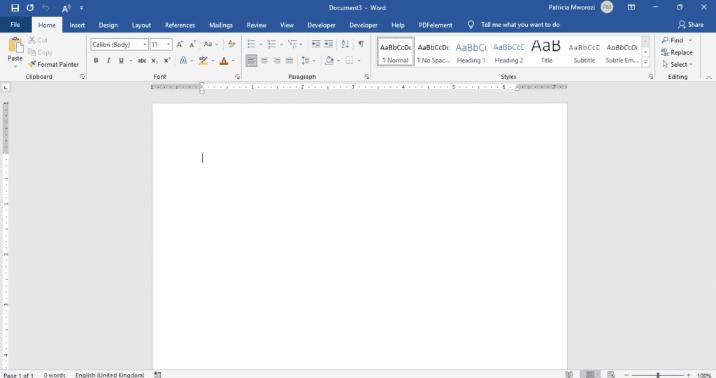Decrease font size with Shrink Font icon

click(x=193, y=44)
